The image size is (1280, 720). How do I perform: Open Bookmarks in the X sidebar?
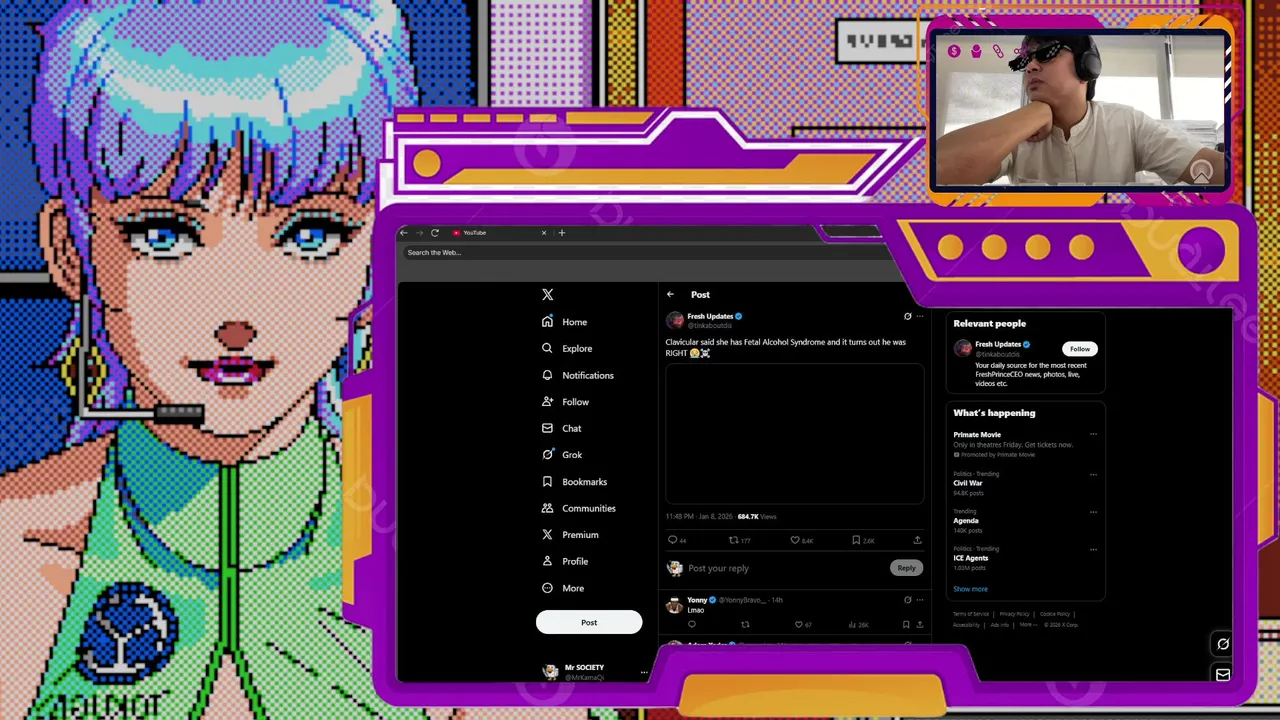click(574, 482)
